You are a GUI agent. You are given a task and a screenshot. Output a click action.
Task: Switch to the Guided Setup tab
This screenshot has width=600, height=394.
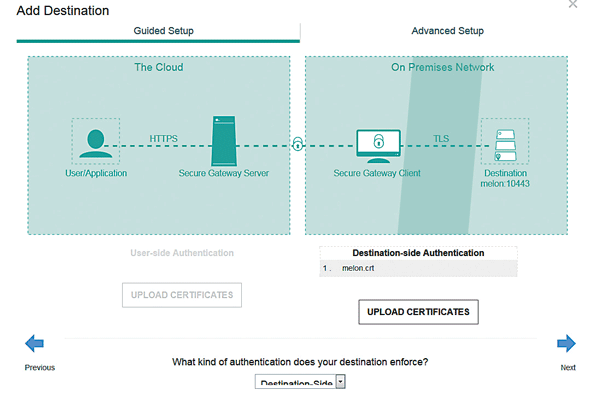click(163, 31)
